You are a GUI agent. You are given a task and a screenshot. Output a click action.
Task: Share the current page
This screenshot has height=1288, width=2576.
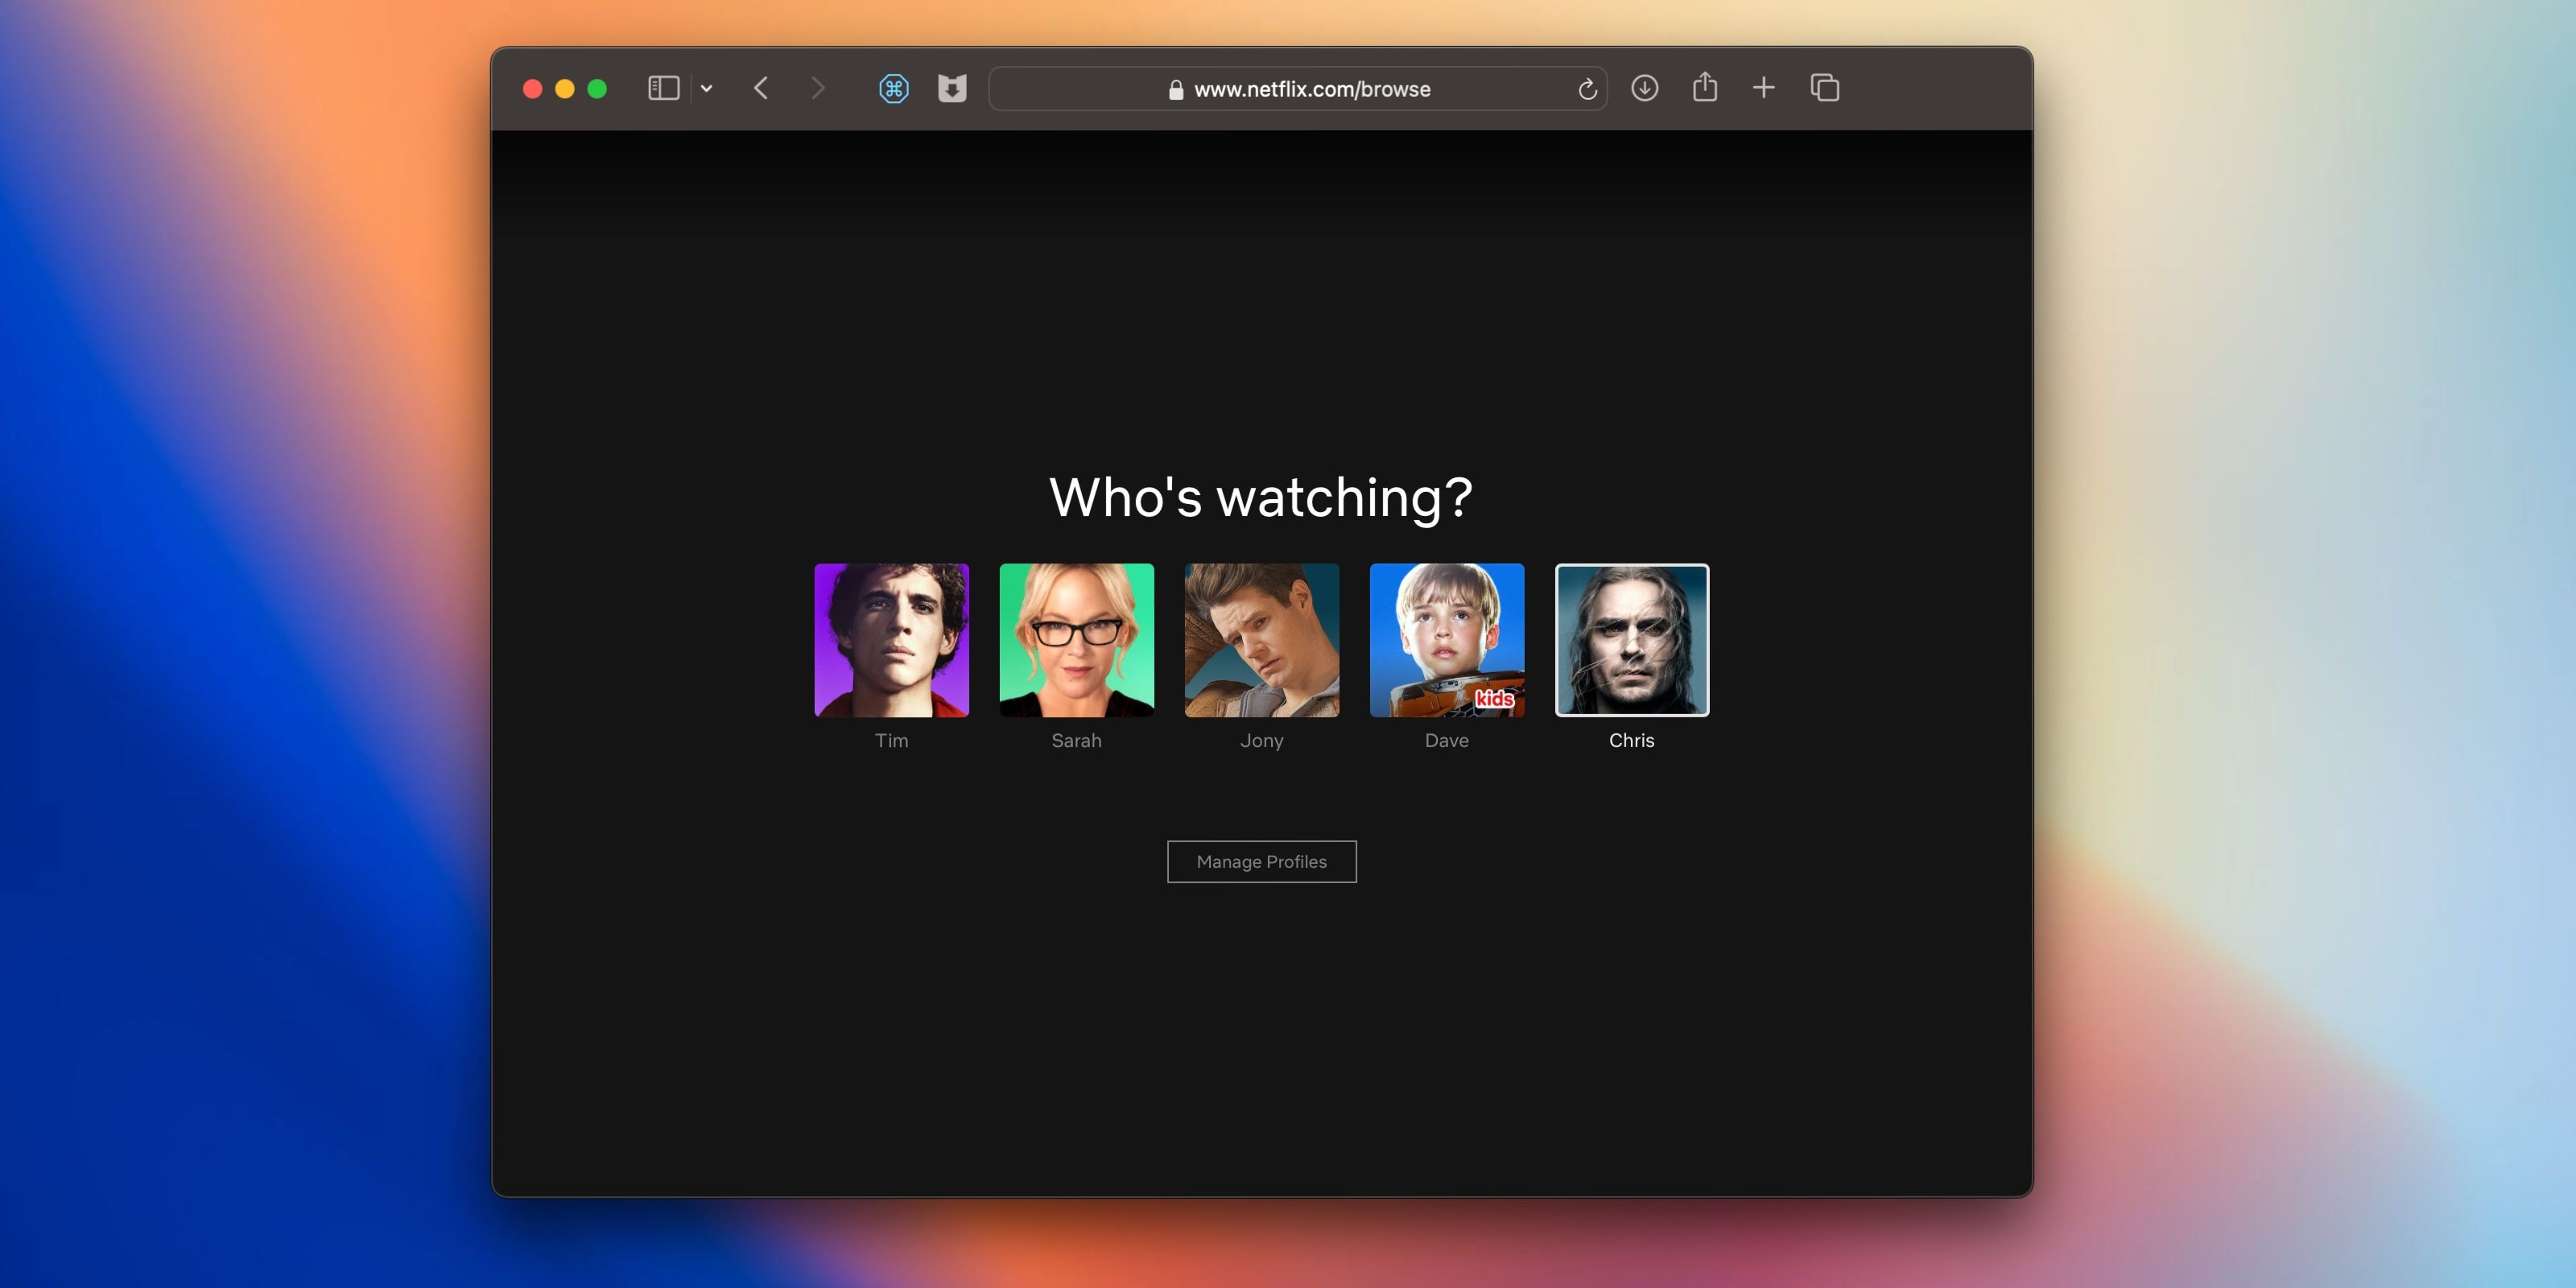pyautogui.click(x=1704, y=88)
